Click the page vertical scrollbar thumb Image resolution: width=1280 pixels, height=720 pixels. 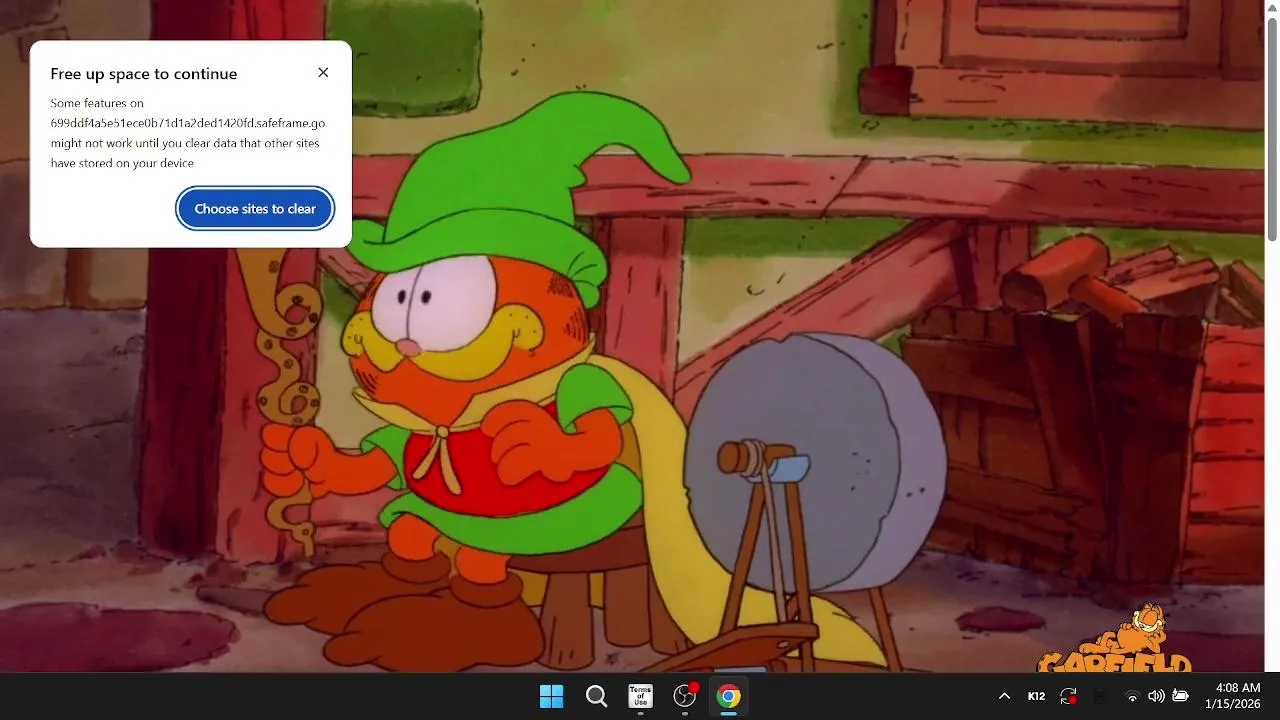click(1272, 130)
